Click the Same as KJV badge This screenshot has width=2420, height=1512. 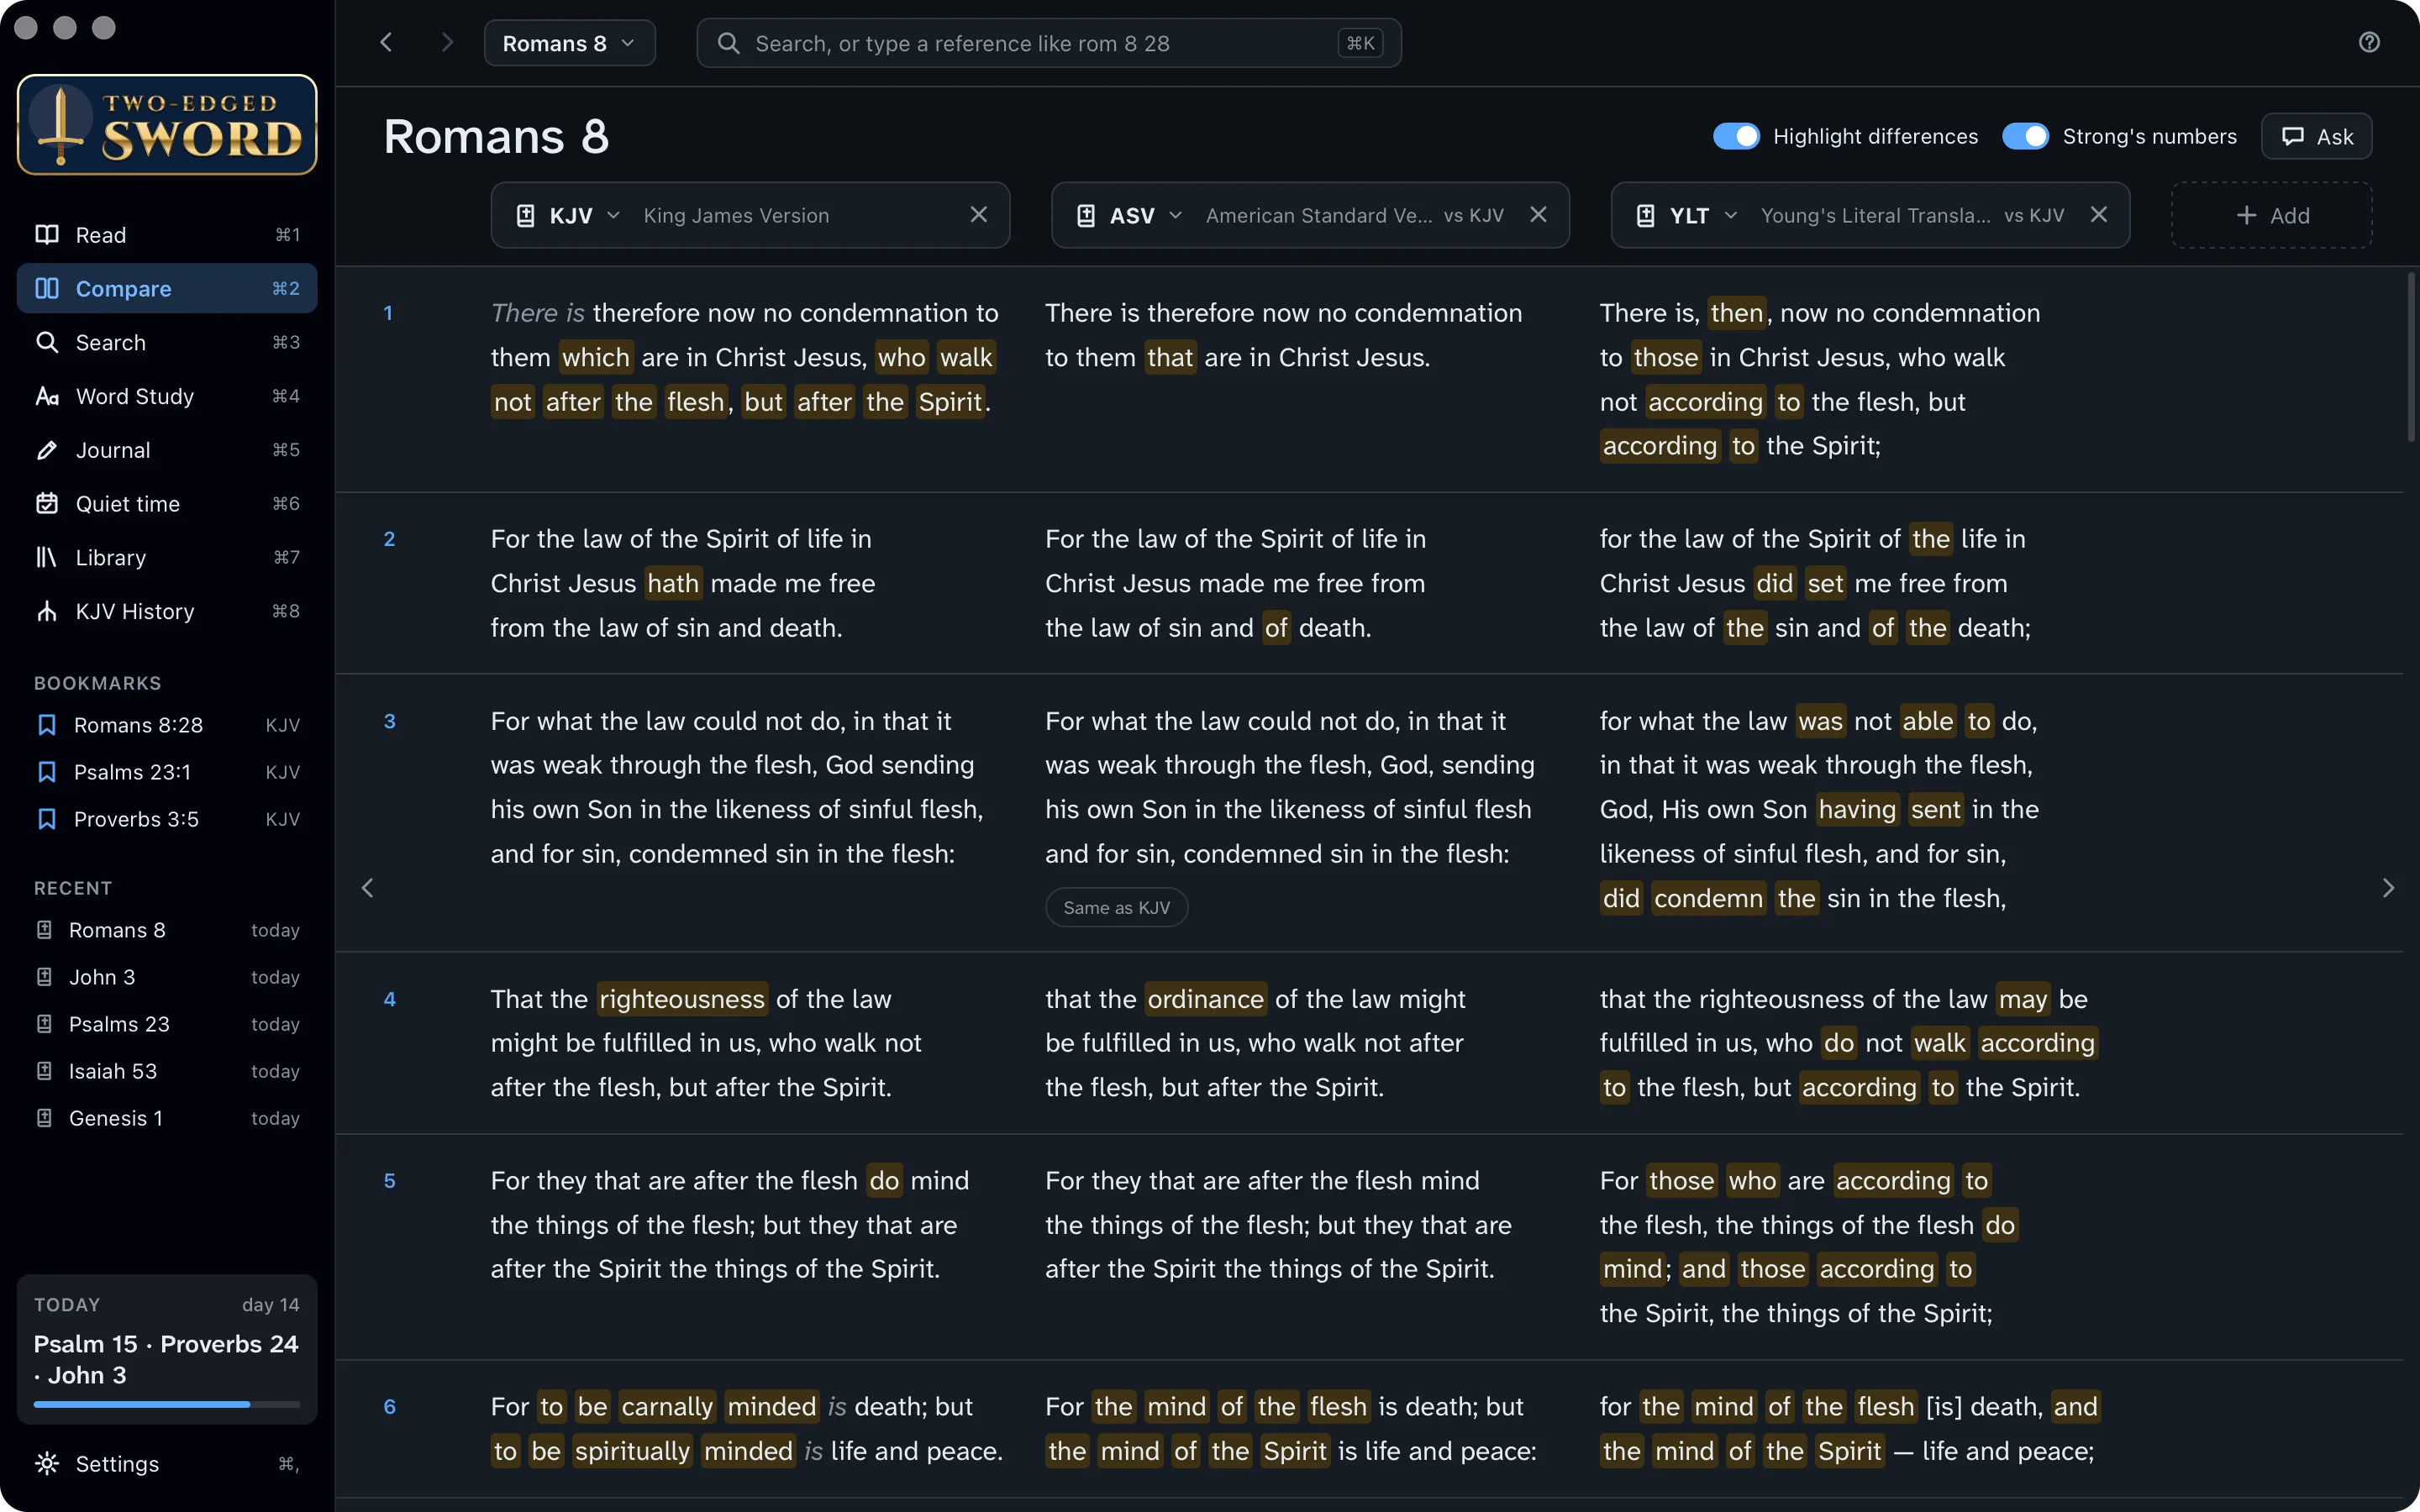click(1116, 907)
